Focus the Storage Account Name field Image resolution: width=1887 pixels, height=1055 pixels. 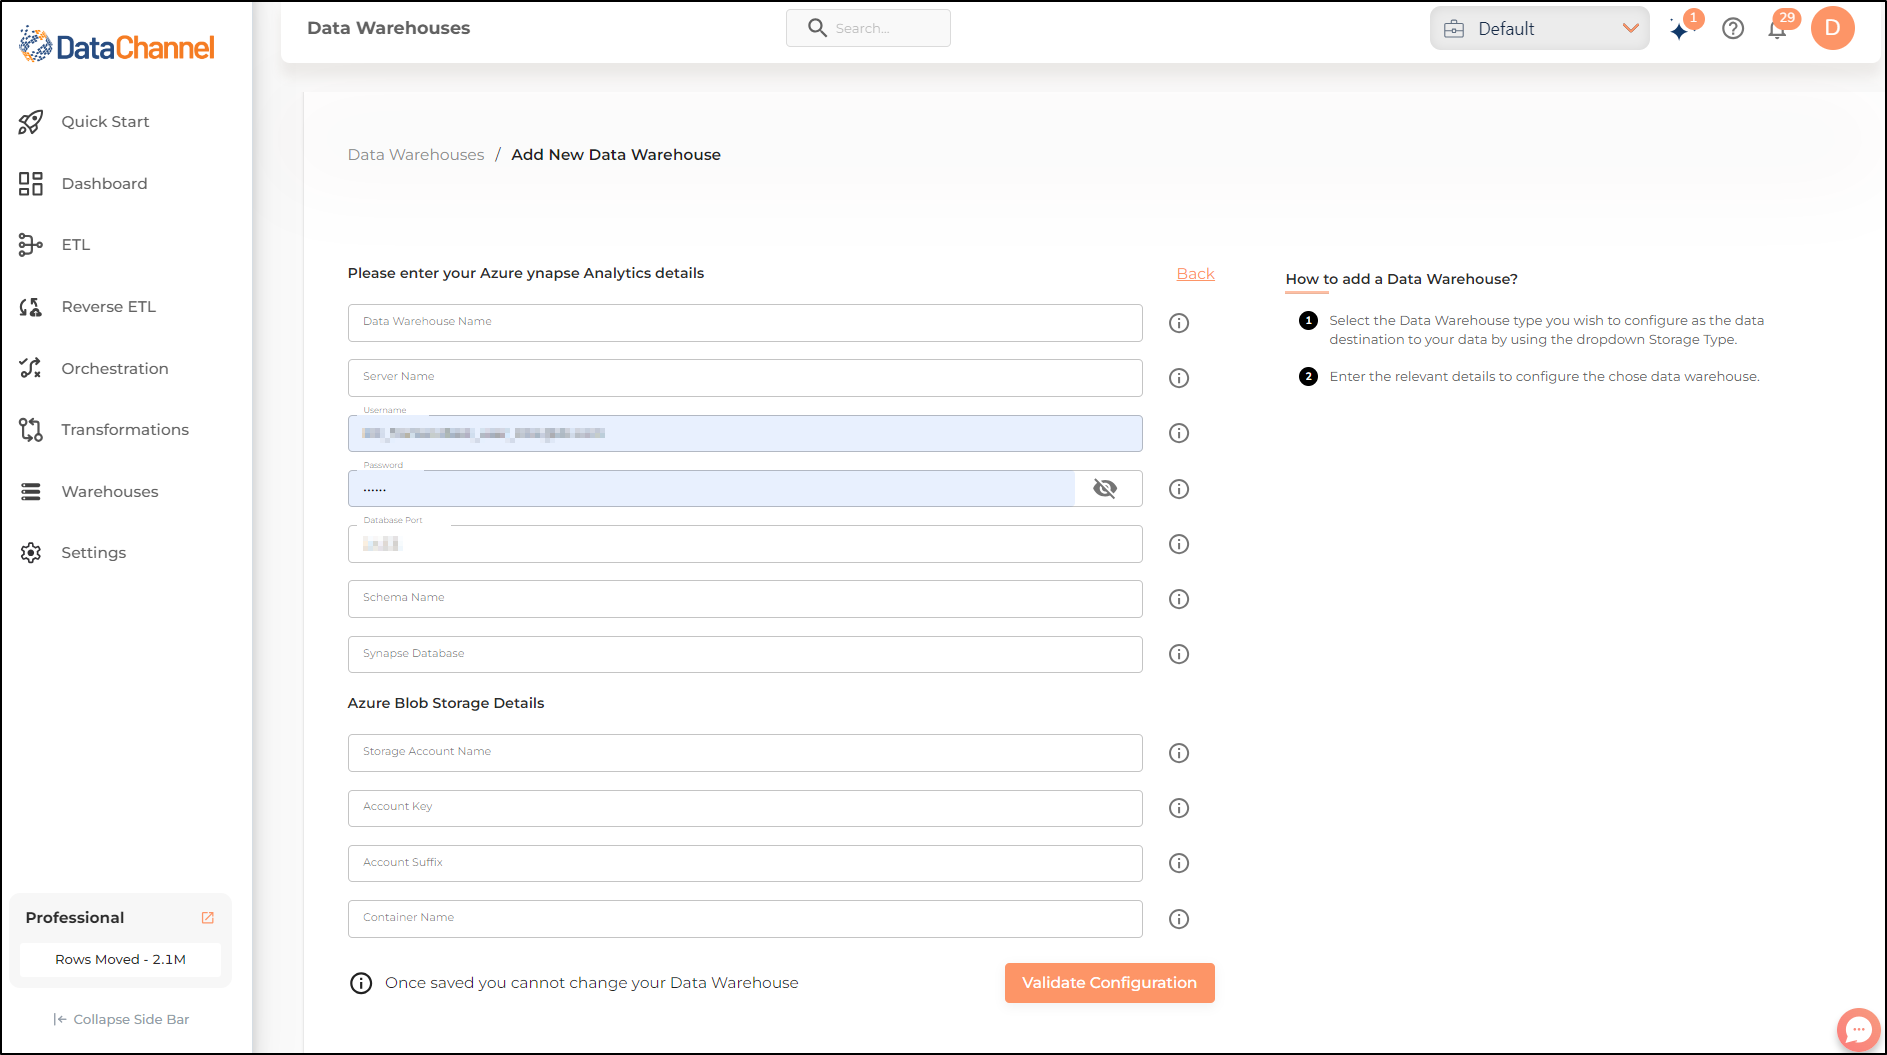point(745,753)
